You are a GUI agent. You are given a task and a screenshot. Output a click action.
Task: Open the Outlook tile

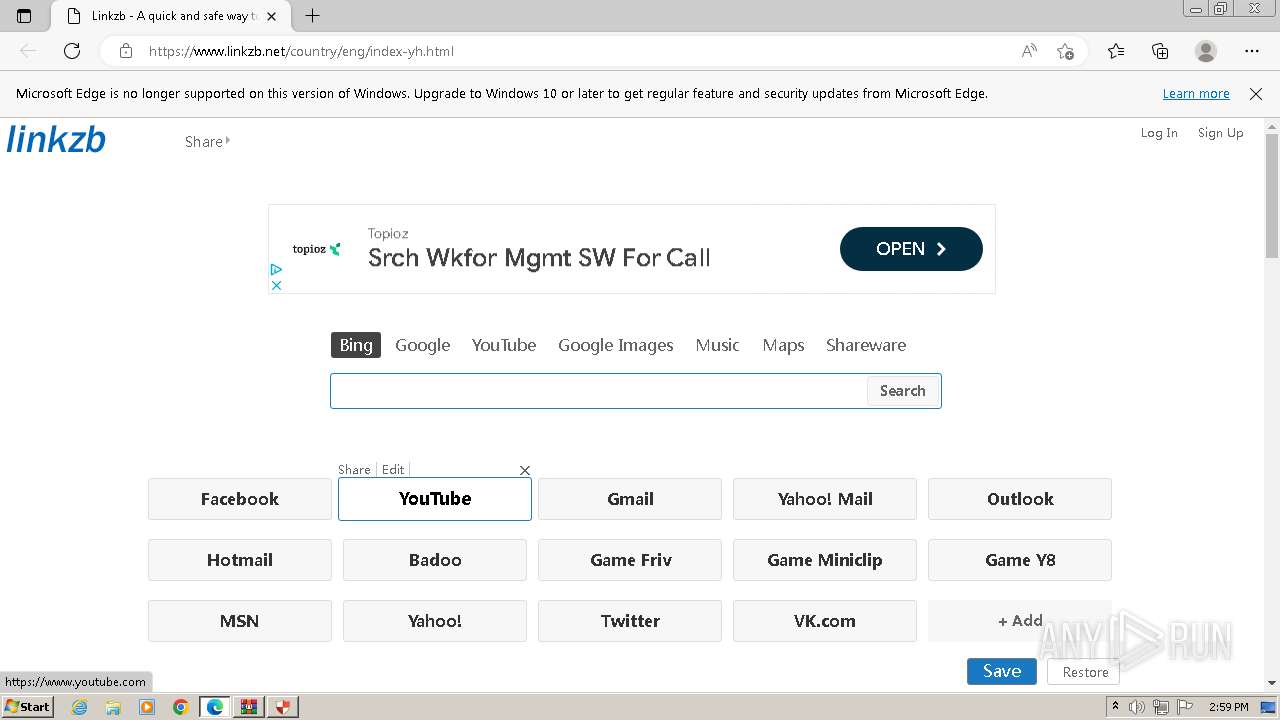coord(1020,499)
